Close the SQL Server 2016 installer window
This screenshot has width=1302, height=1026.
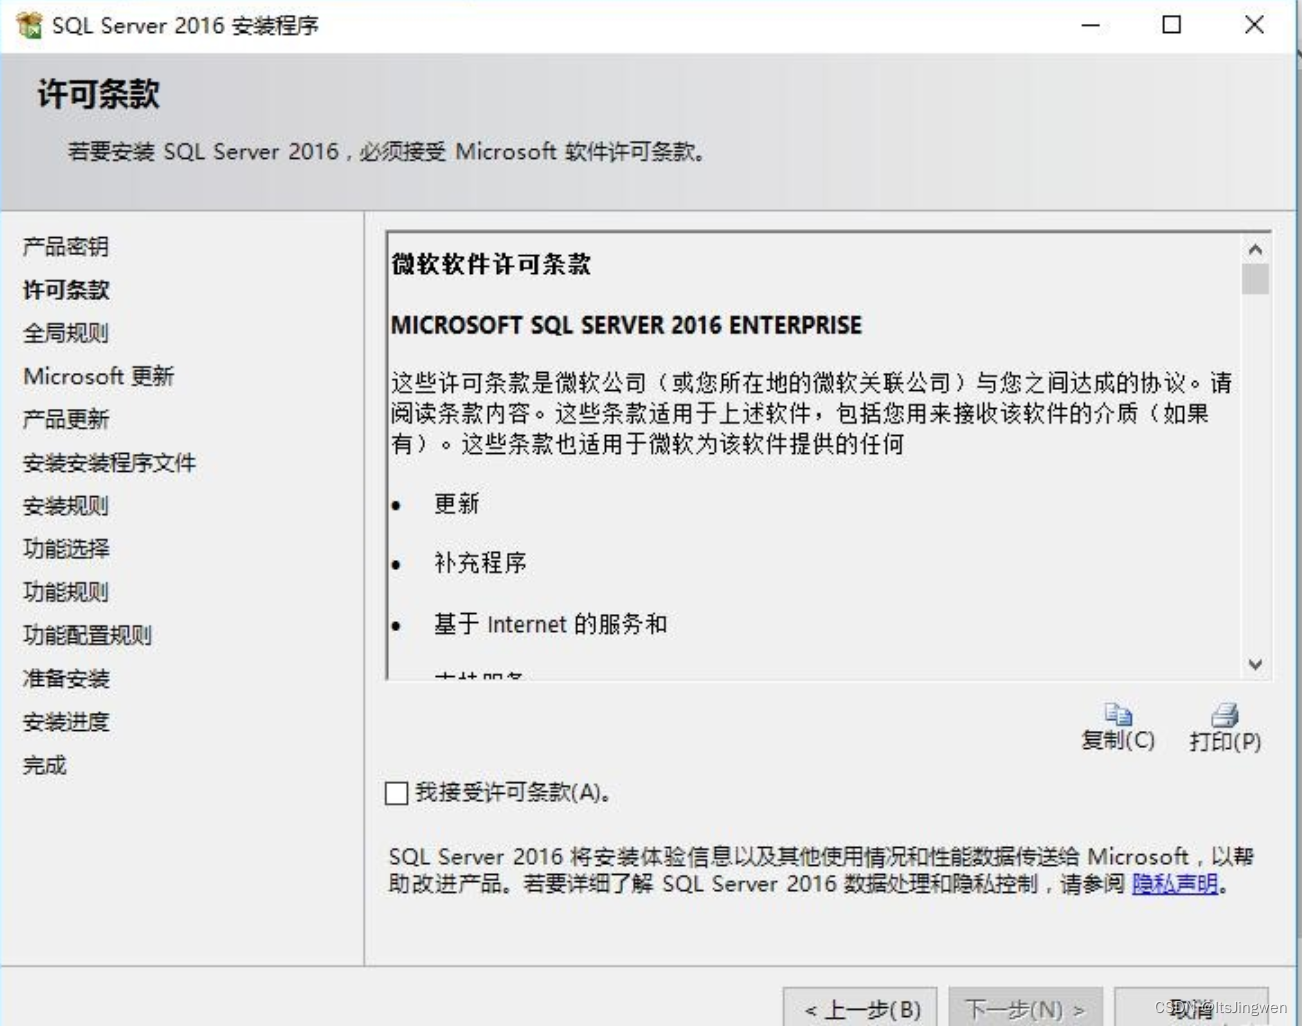tap(1254, 25)
